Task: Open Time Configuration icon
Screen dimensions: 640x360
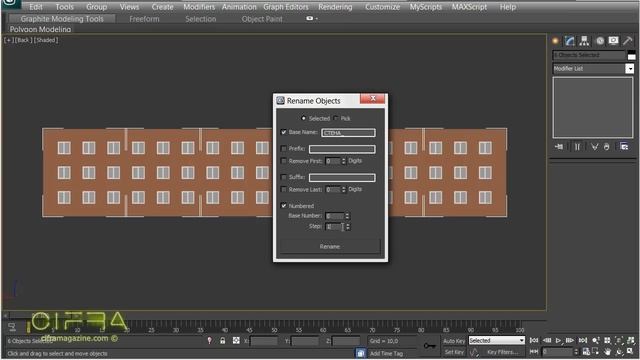Action: 586,352
